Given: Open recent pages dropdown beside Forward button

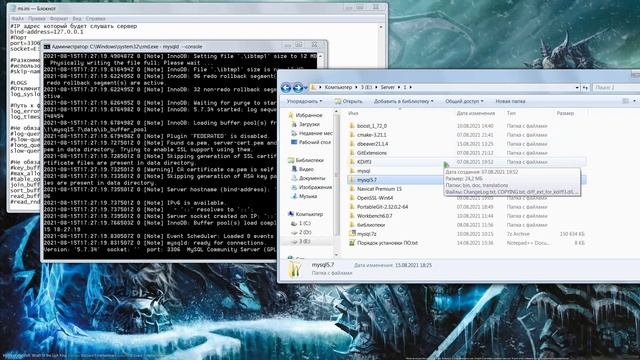Looking at the screenshot, I should tap(305, 88).
